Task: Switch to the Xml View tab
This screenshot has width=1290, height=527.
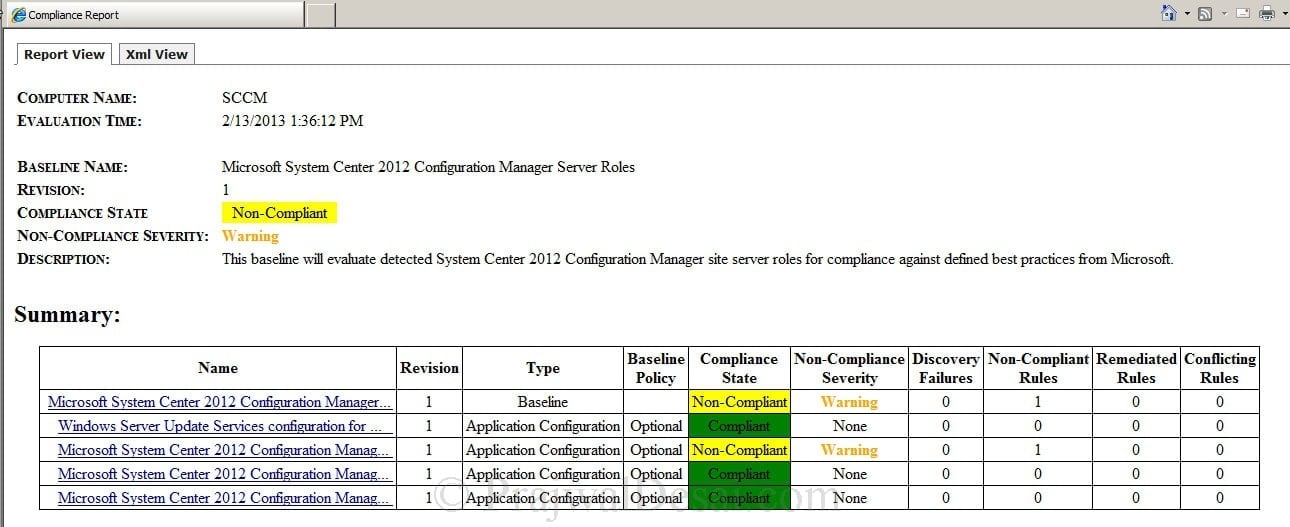Action: click(x=157, y=54)
